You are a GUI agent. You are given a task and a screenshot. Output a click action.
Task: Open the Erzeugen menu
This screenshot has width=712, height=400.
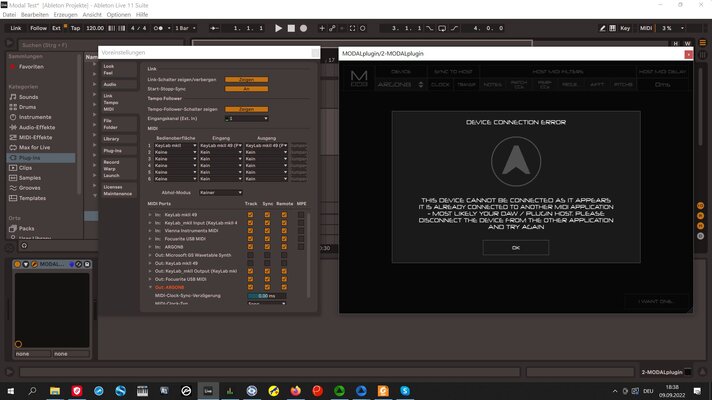(x=65, y=15)
